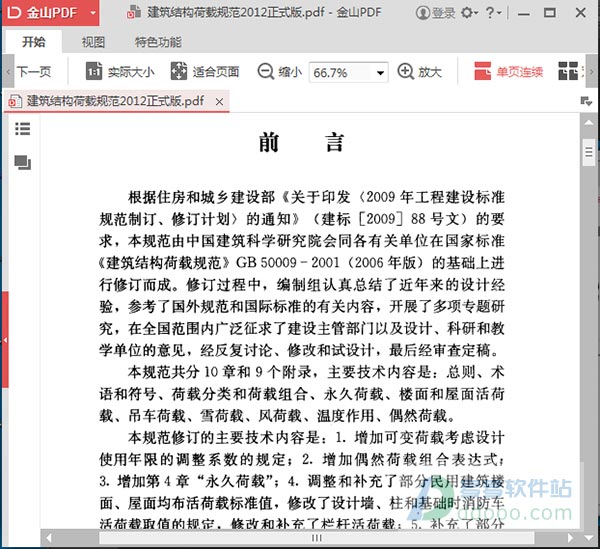Click text line starting 根据住房和城乡建设部
Viewport: 600px width, 549px height.
click(316, 197)
